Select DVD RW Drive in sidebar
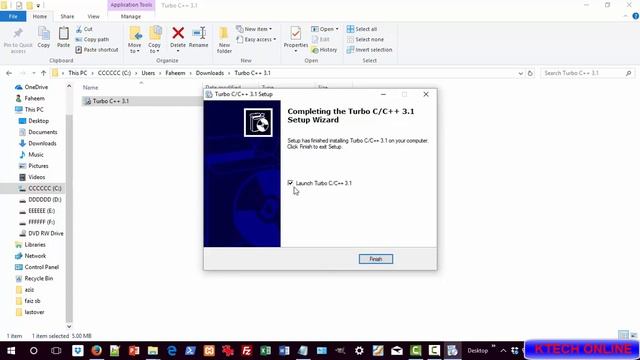The image size is (640, 360). pyautogui.click(x=41, y=233)
